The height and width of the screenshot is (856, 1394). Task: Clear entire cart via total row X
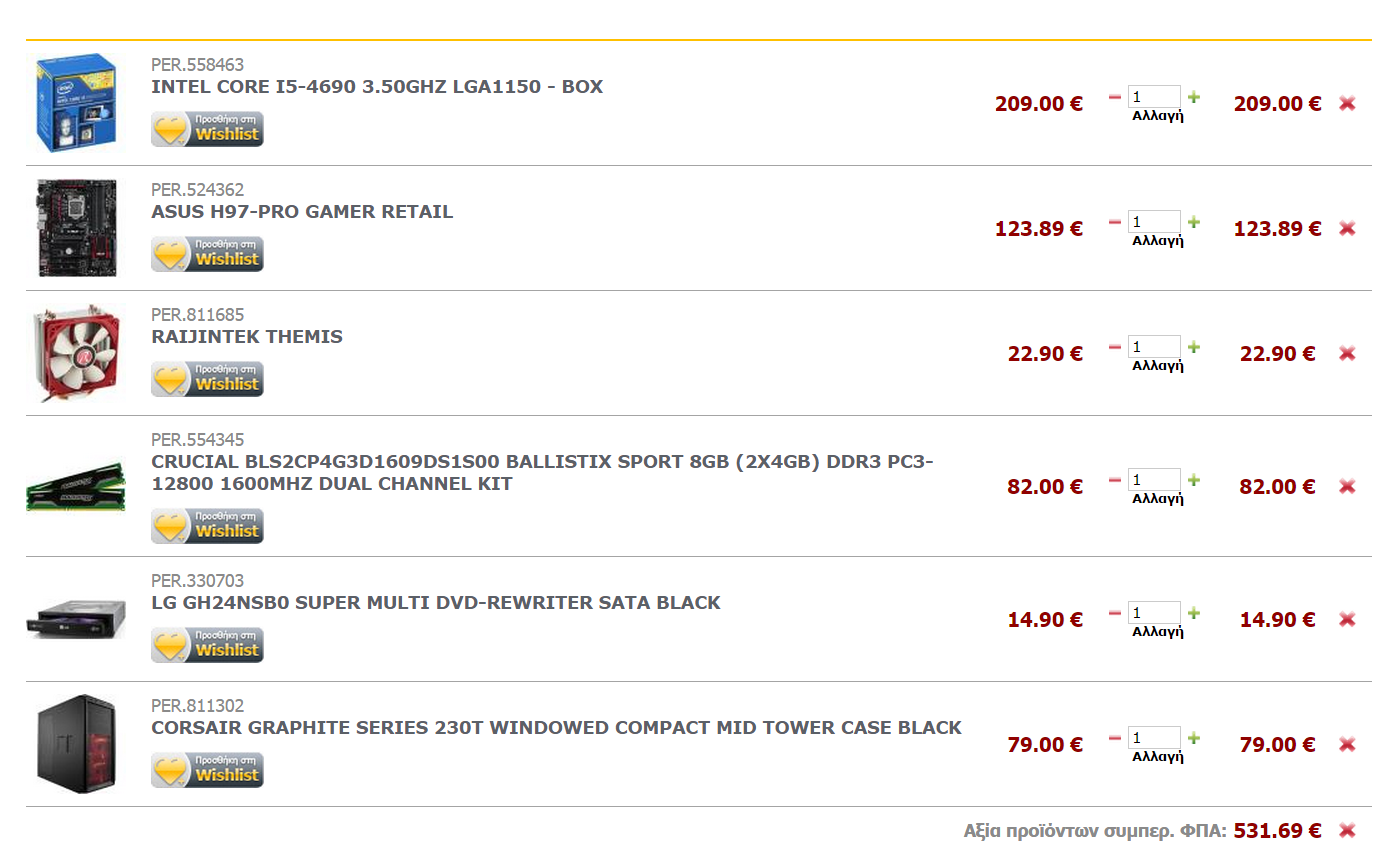pyautogui.click(x=1347, y=830)
